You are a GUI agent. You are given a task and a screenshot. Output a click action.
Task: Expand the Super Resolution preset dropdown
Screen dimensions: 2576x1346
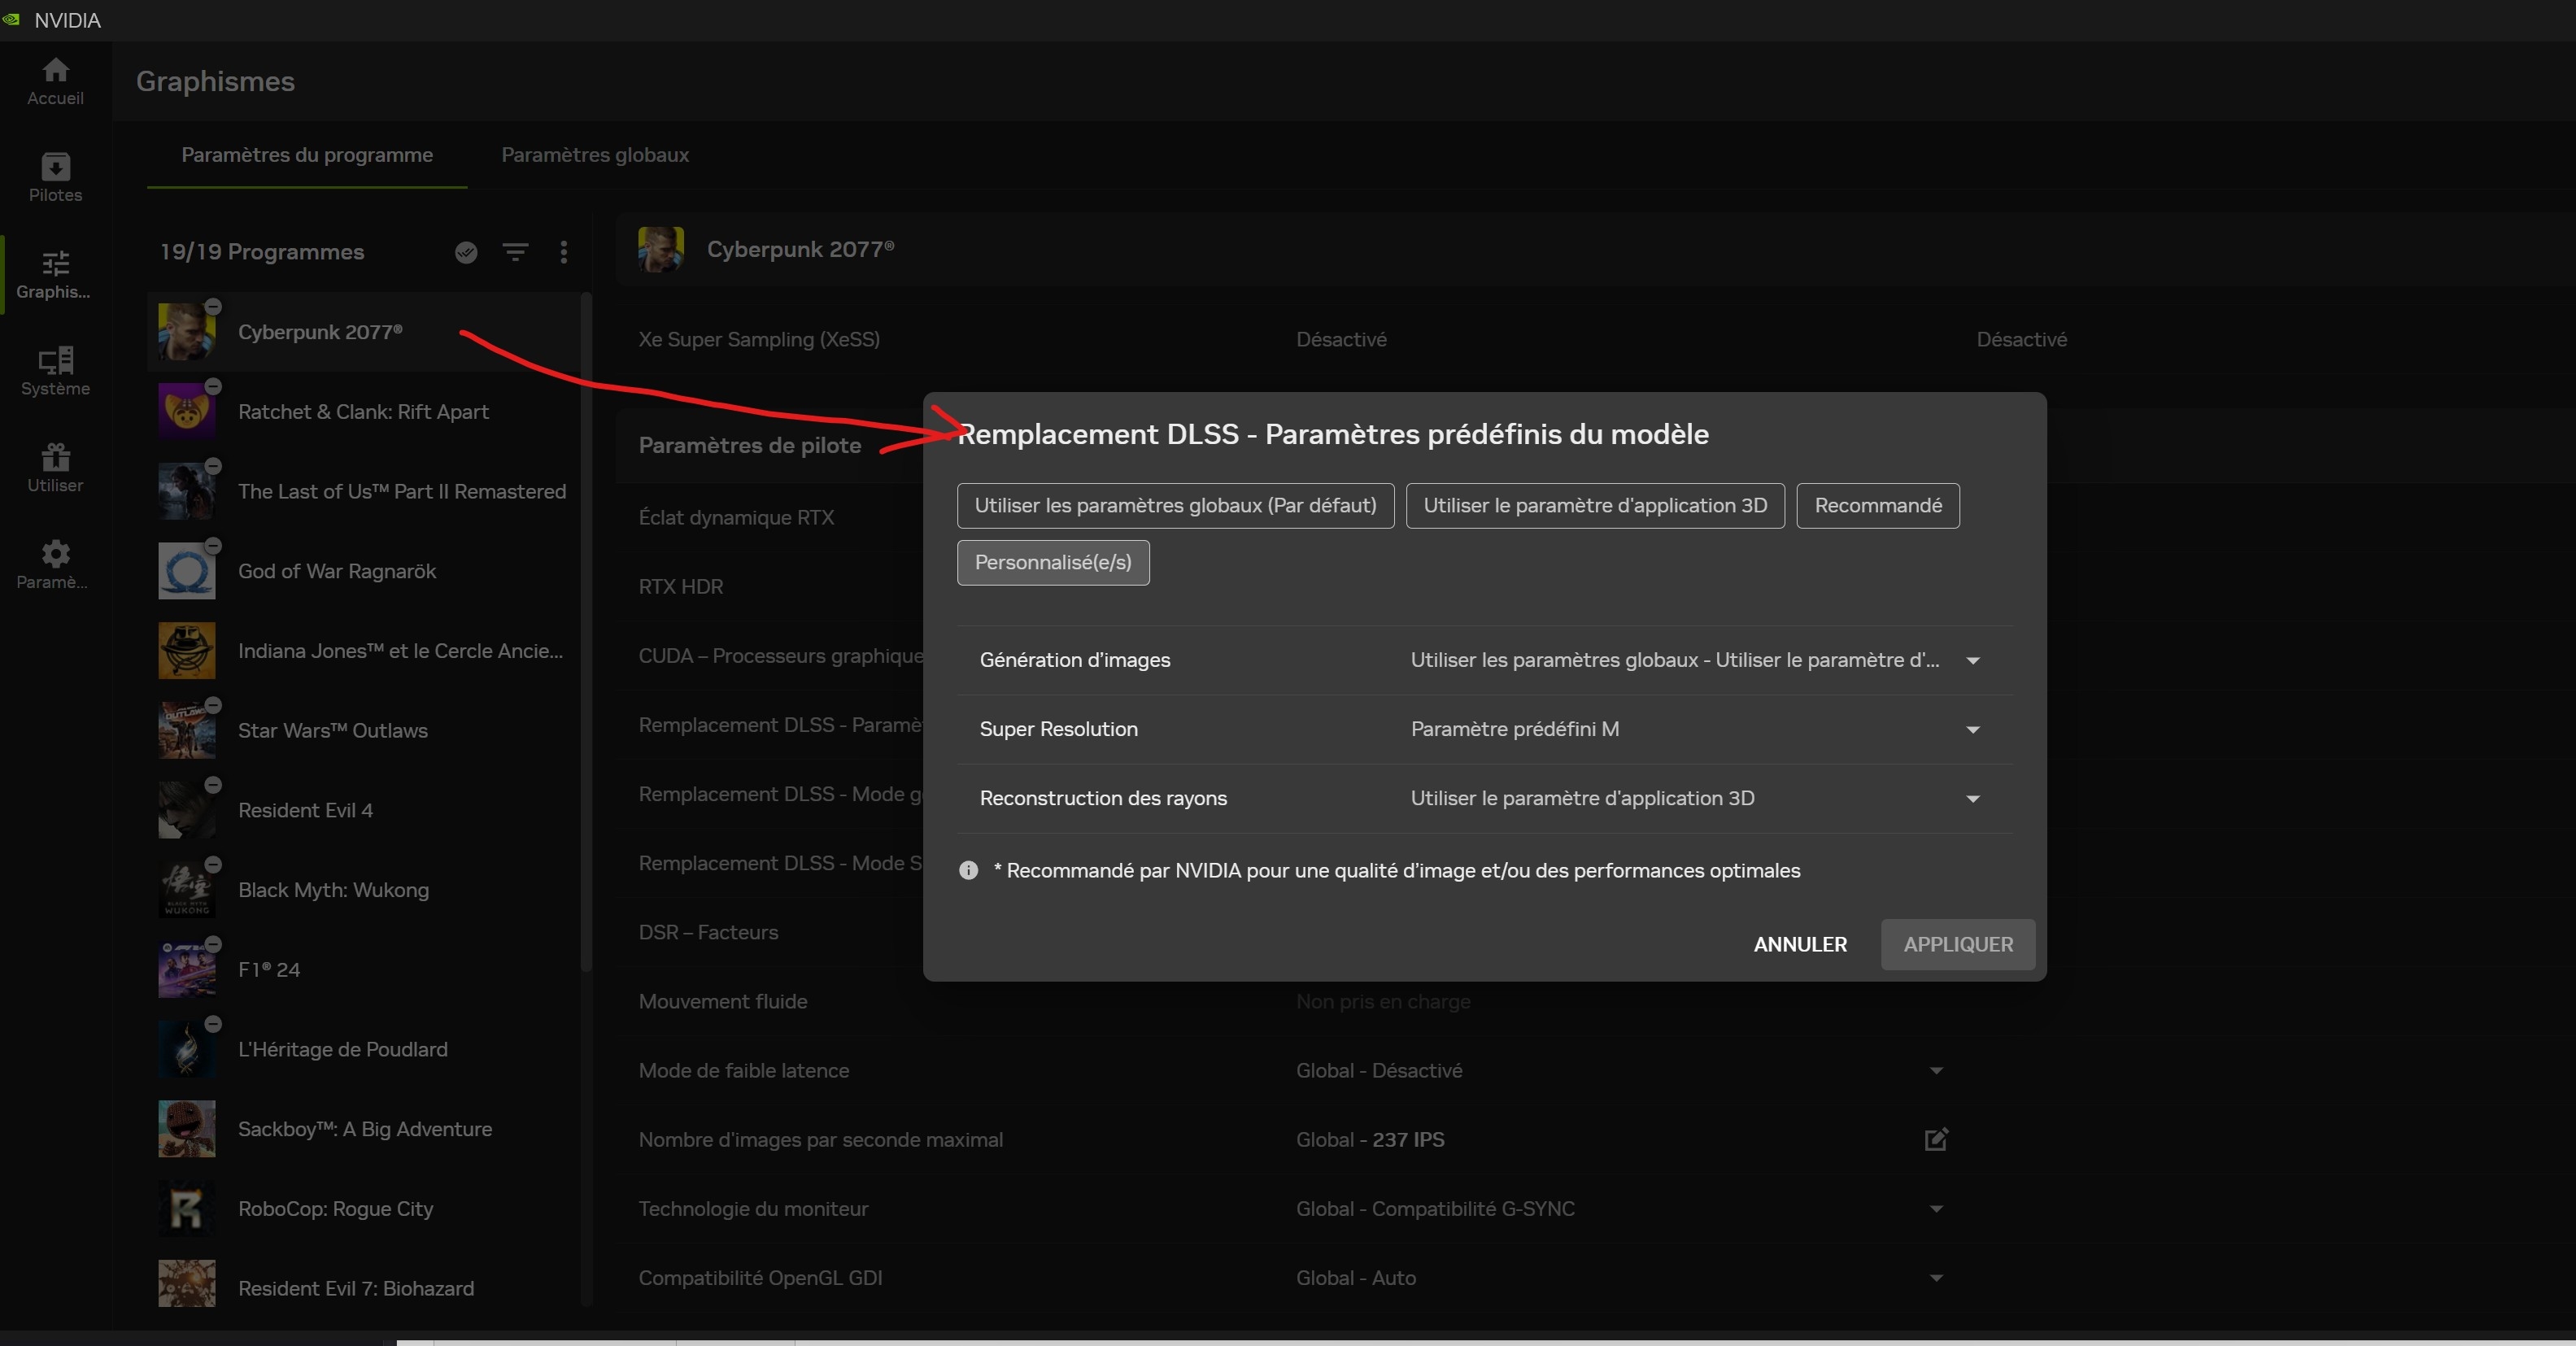(x=1972, y=729)
